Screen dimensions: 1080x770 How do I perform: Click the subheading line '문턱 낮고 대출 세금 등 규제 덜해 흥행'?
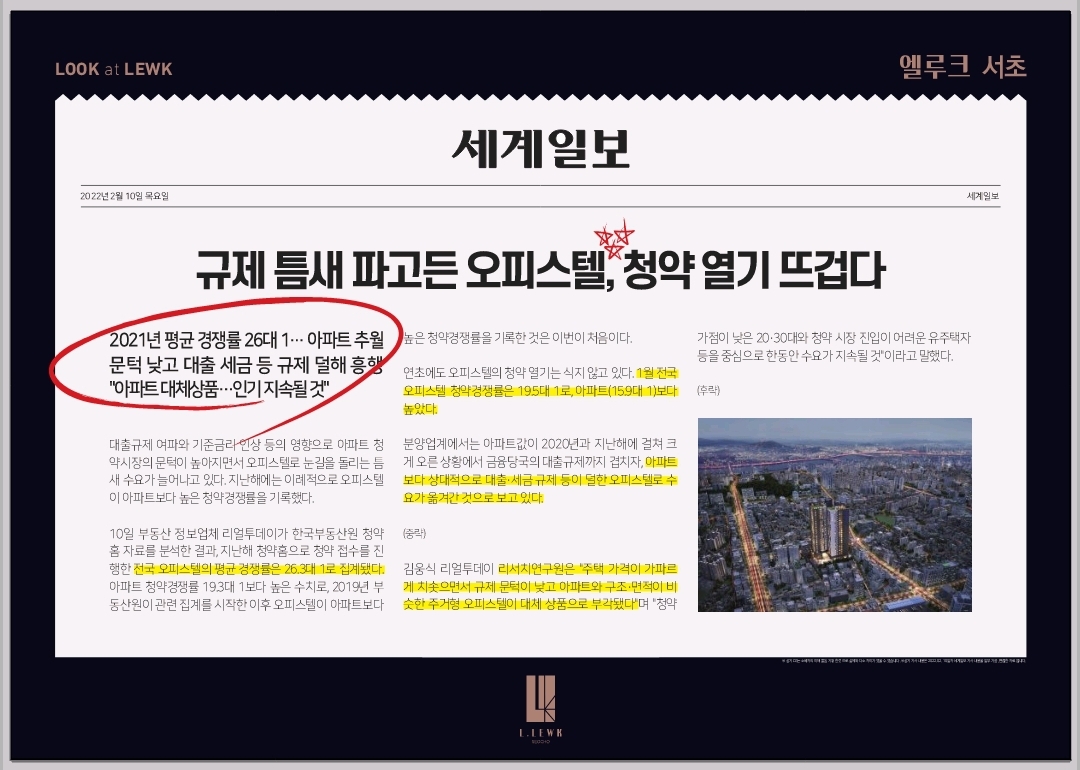point(247,364)
